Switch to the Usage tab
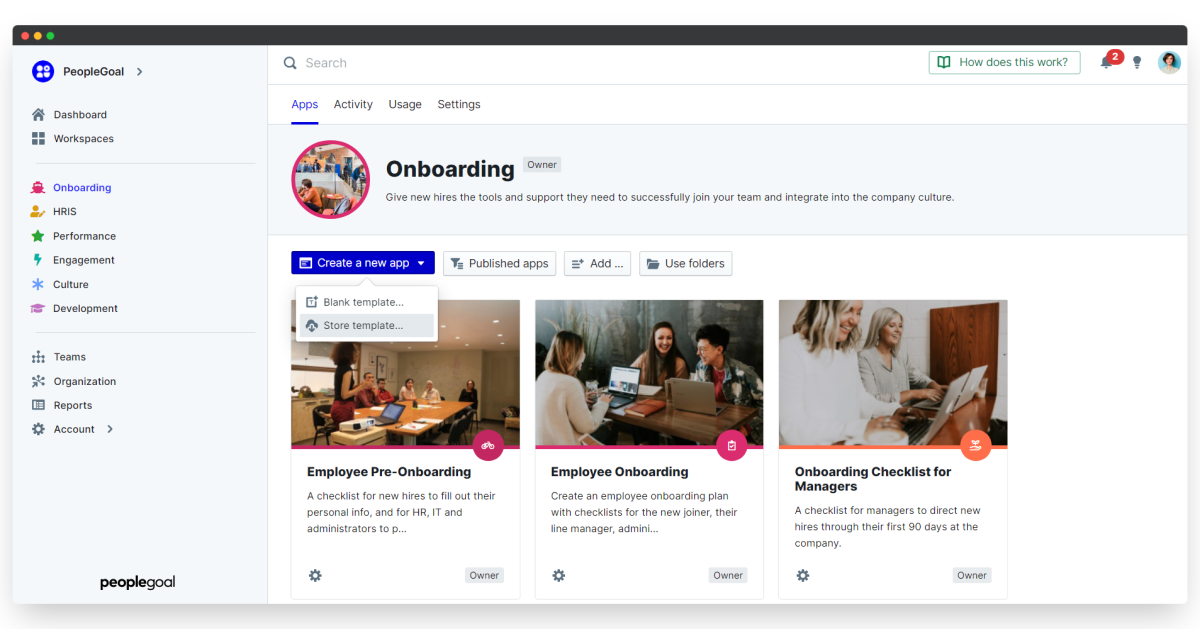Screen dimensions: 1200x629 click(405, 105)
